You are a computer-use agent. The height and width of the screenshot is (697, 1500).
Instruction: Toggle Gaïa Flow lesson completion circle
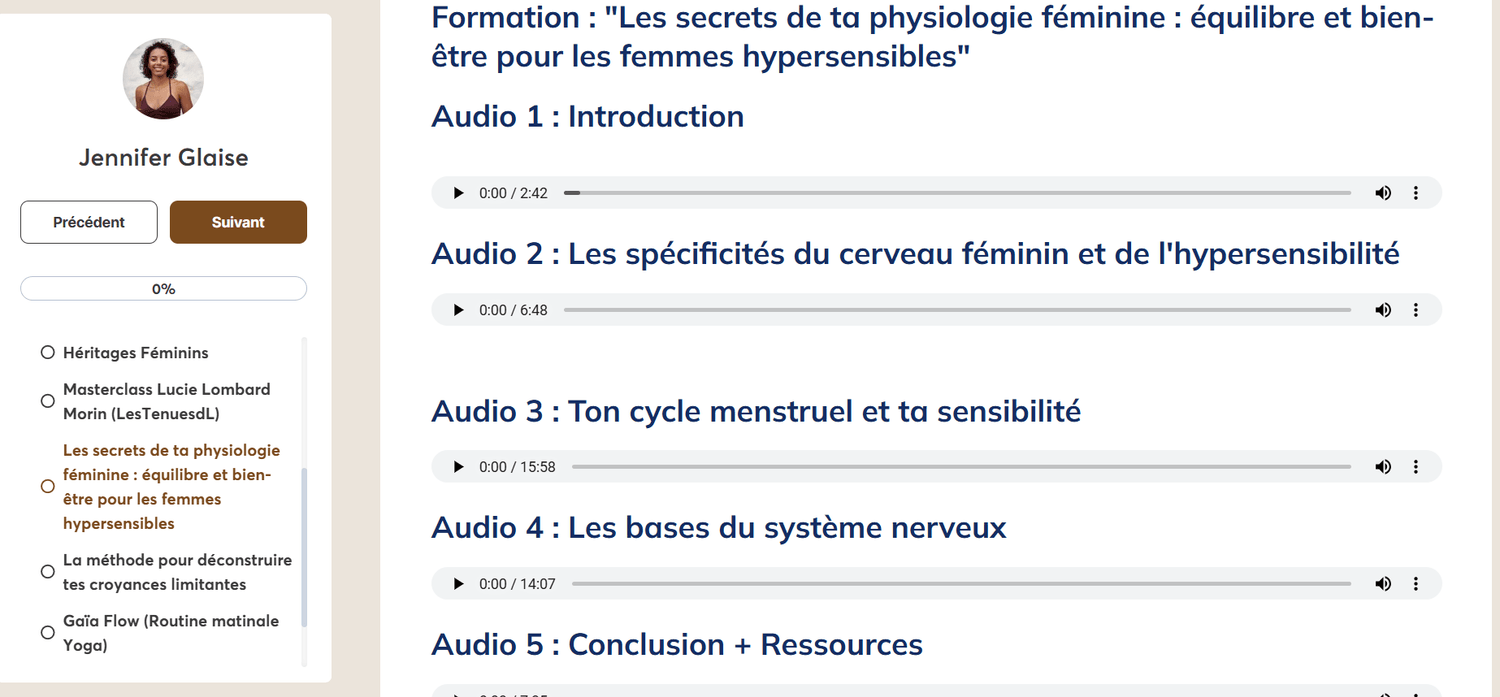[x=47, y=633]
